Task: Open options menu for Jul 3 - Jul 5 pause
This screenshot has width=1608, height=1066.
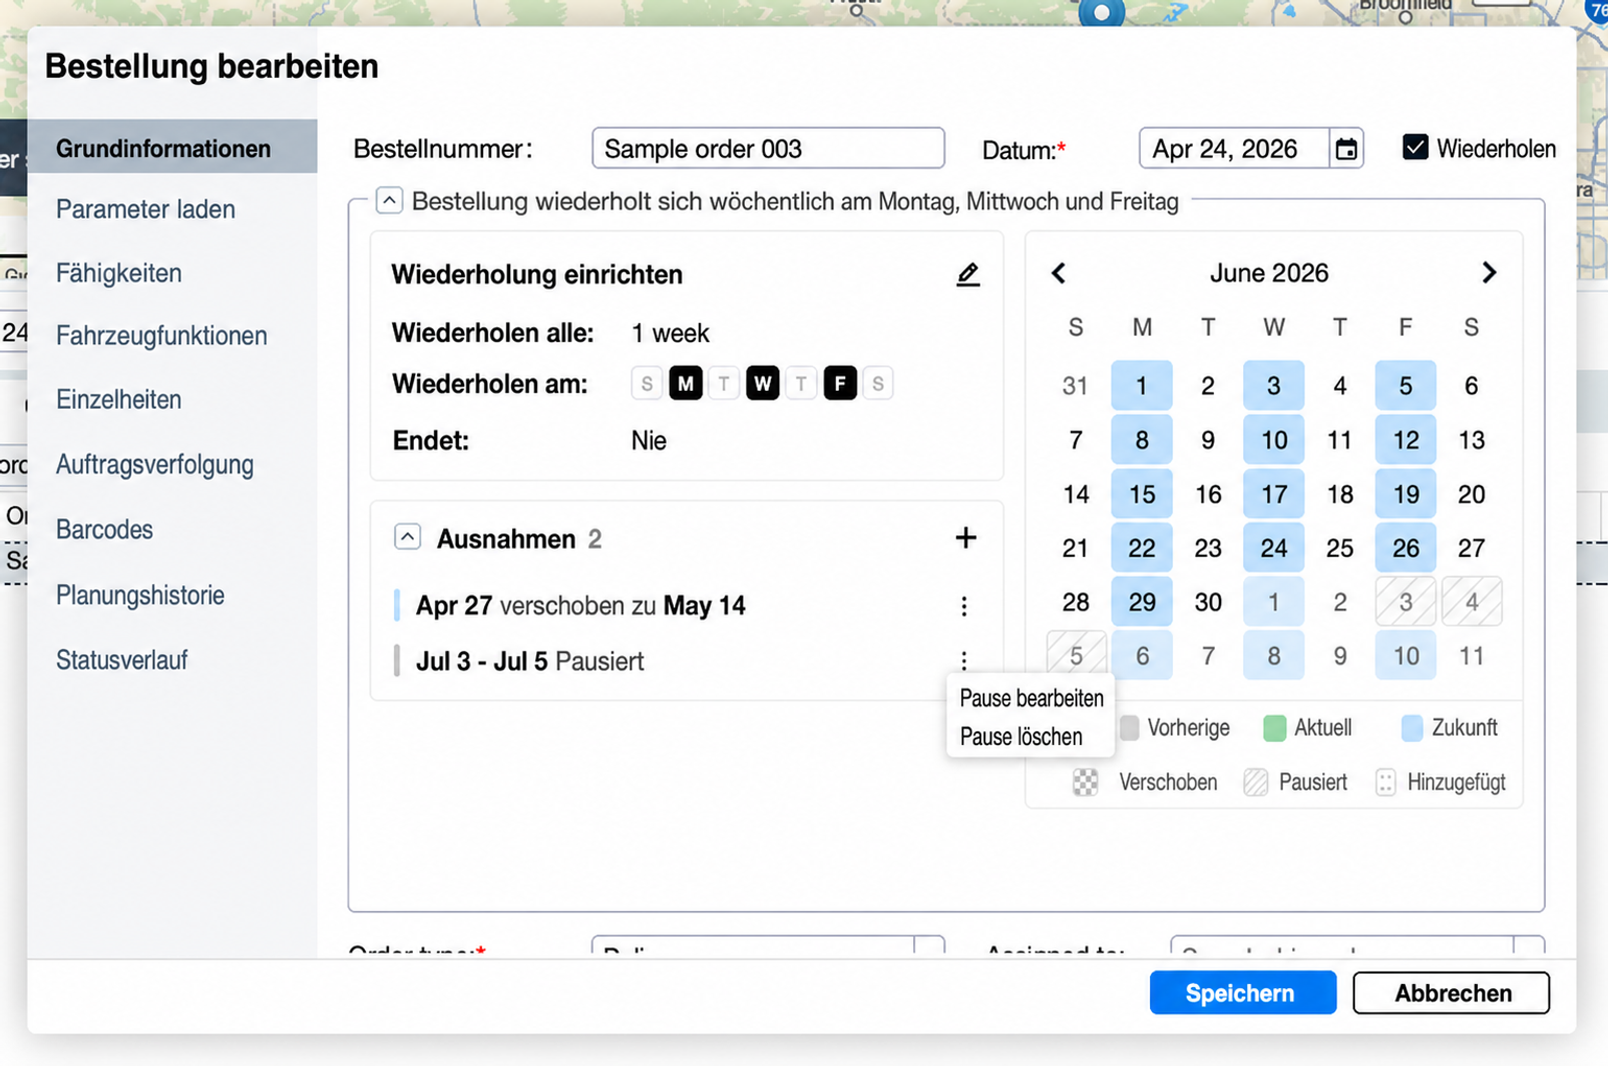Action: click(x=964, y=660)
